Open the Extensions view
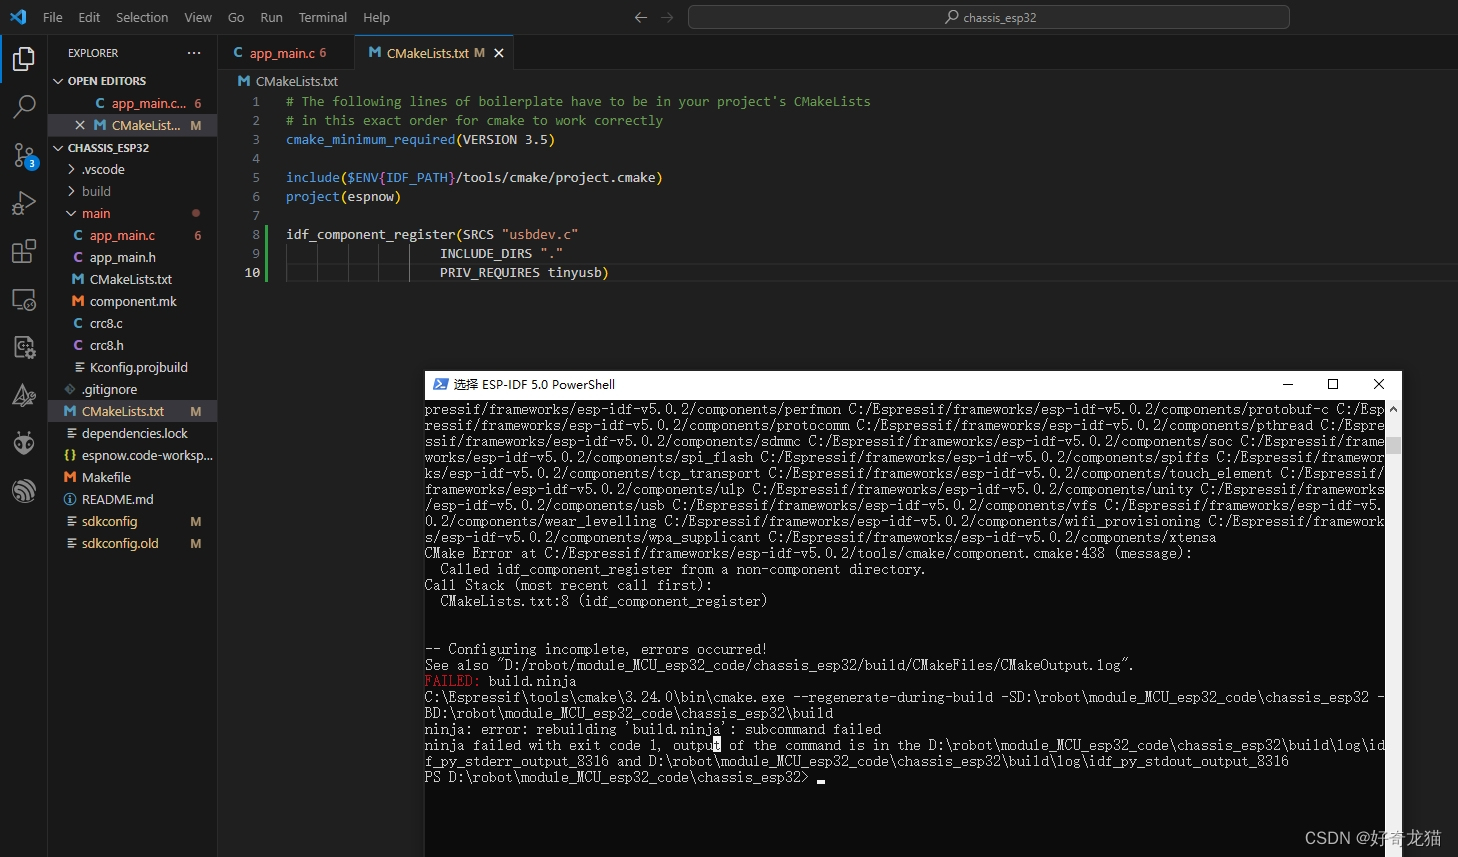Screen dimensions: 1458x857 coord(24,251)
